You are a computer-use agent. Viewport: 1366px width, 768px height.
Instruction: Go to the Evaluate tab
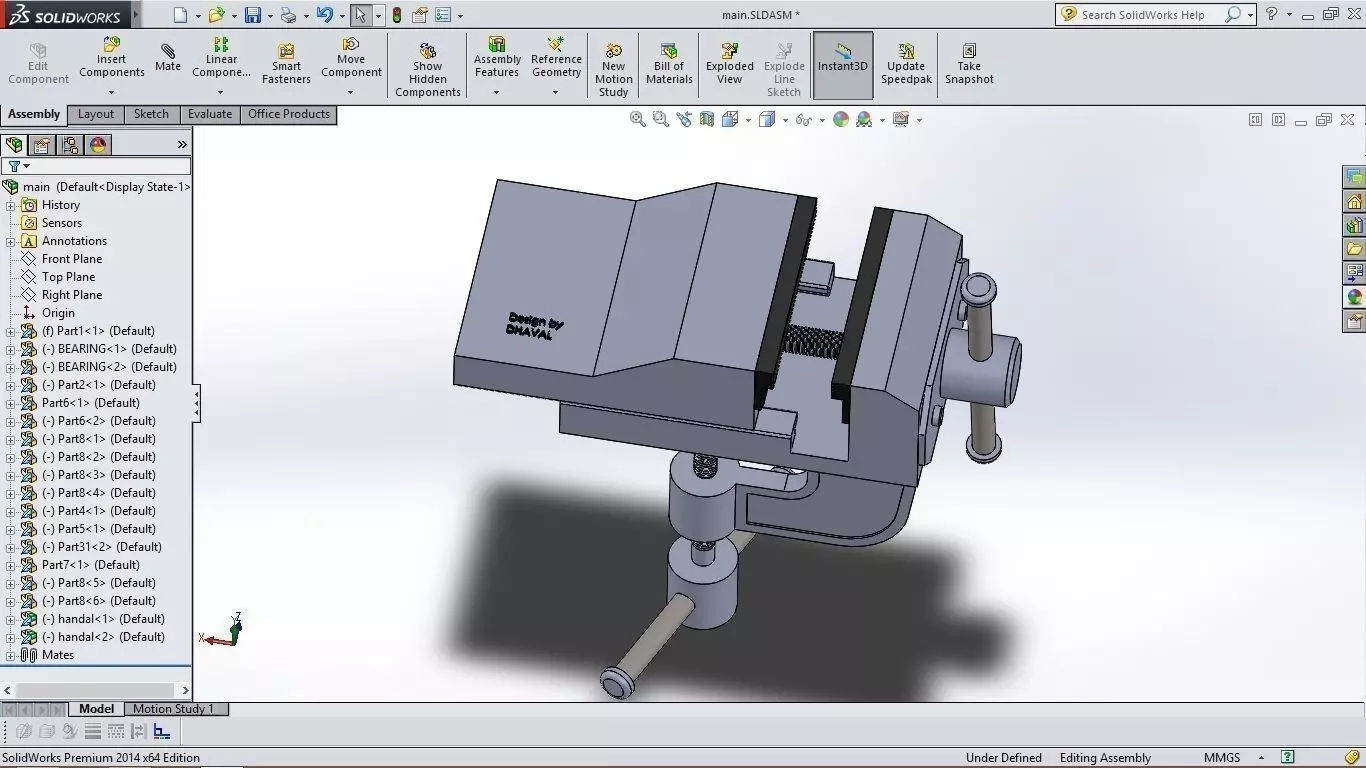210,114
